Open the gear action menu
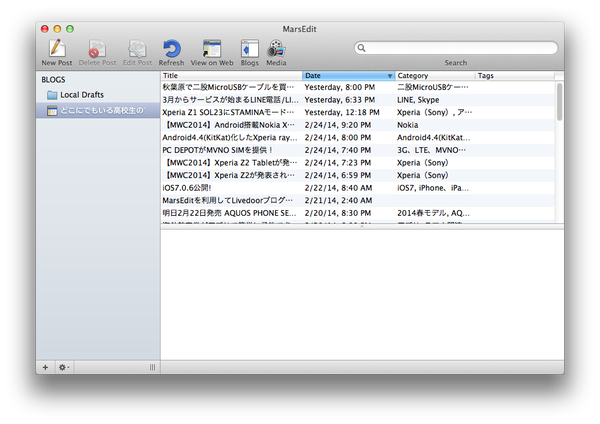The image size is (600, 424). pyautogui.click(x=64, y=367)
